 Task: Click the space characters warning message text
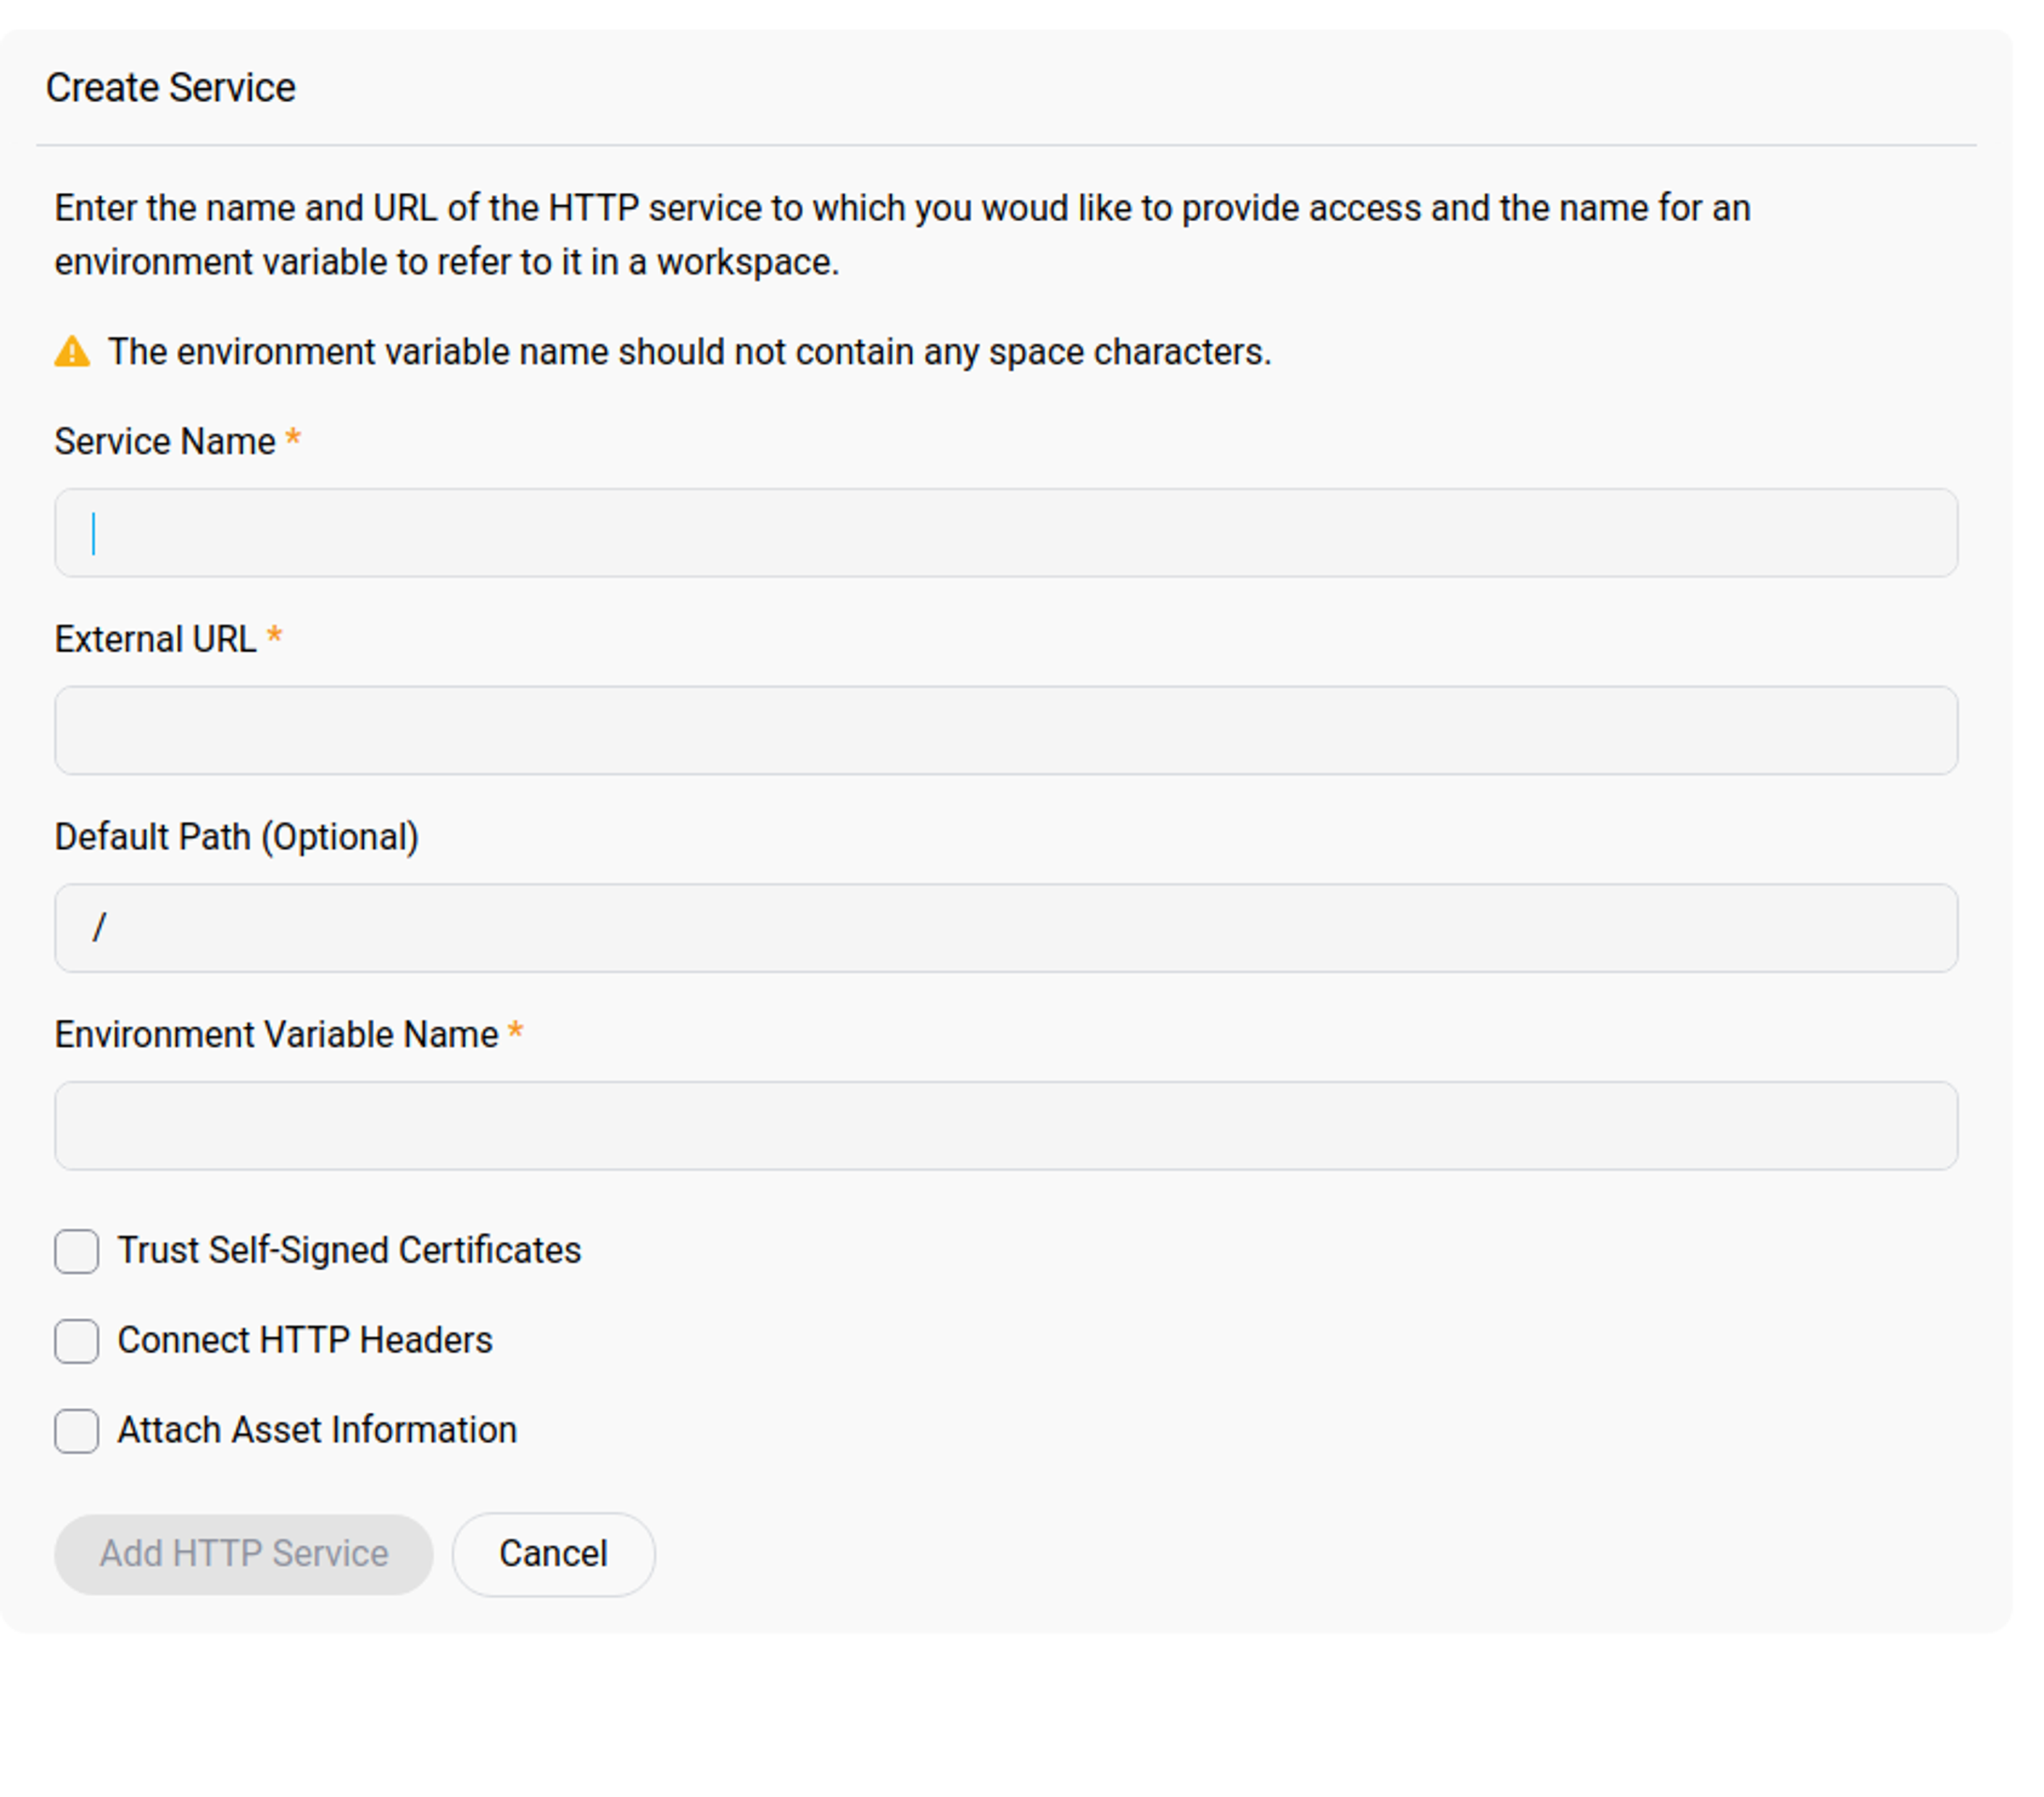pyautogui.click(x=689, y=352)
